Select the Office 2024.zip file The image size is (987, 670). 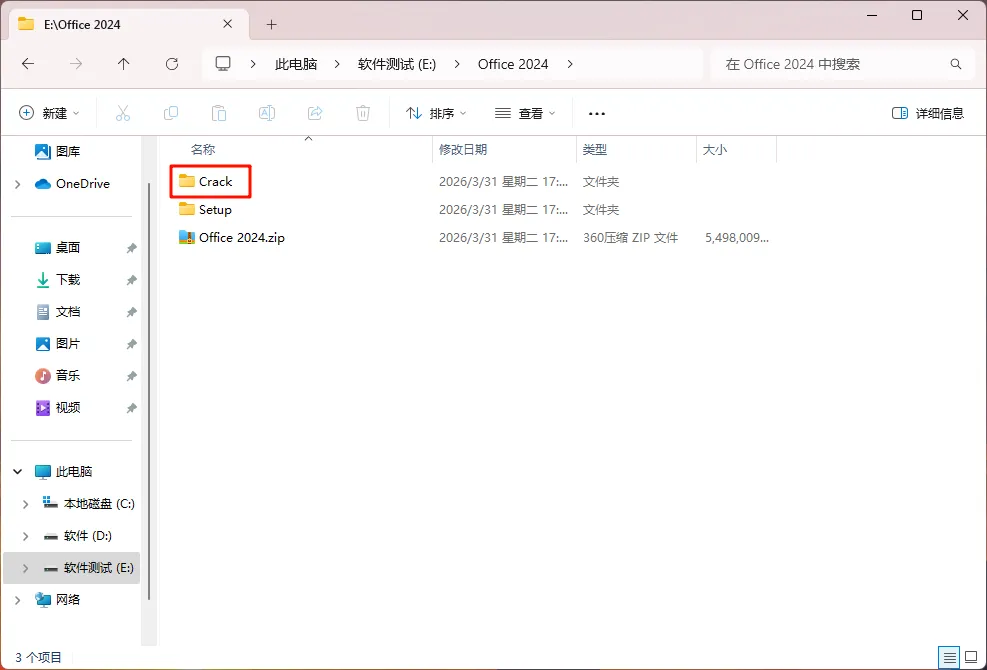[x=232, y=238]
